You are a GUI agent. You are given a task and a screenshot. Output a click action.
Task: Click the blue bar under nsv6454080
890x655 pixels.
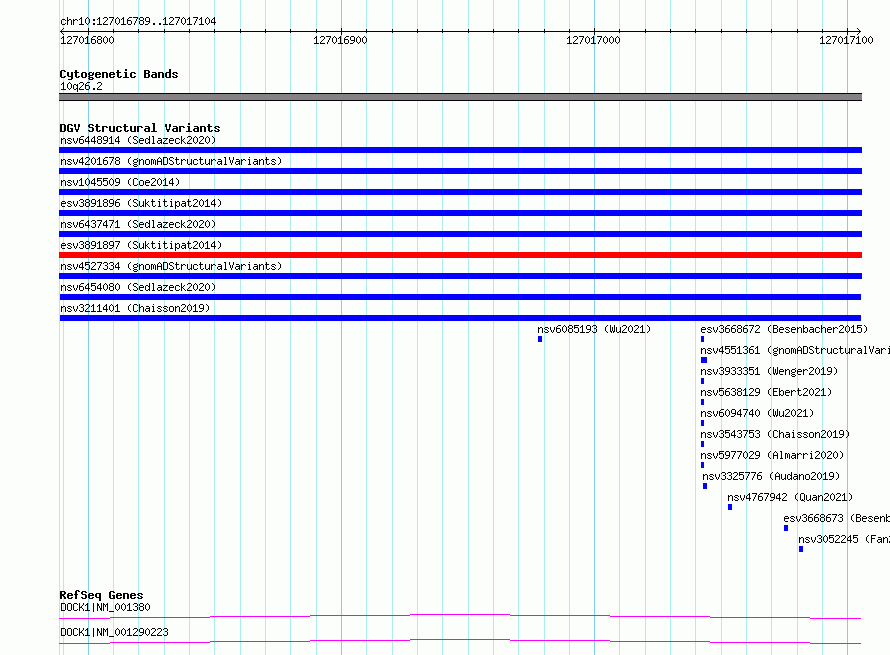coord(460,297)
